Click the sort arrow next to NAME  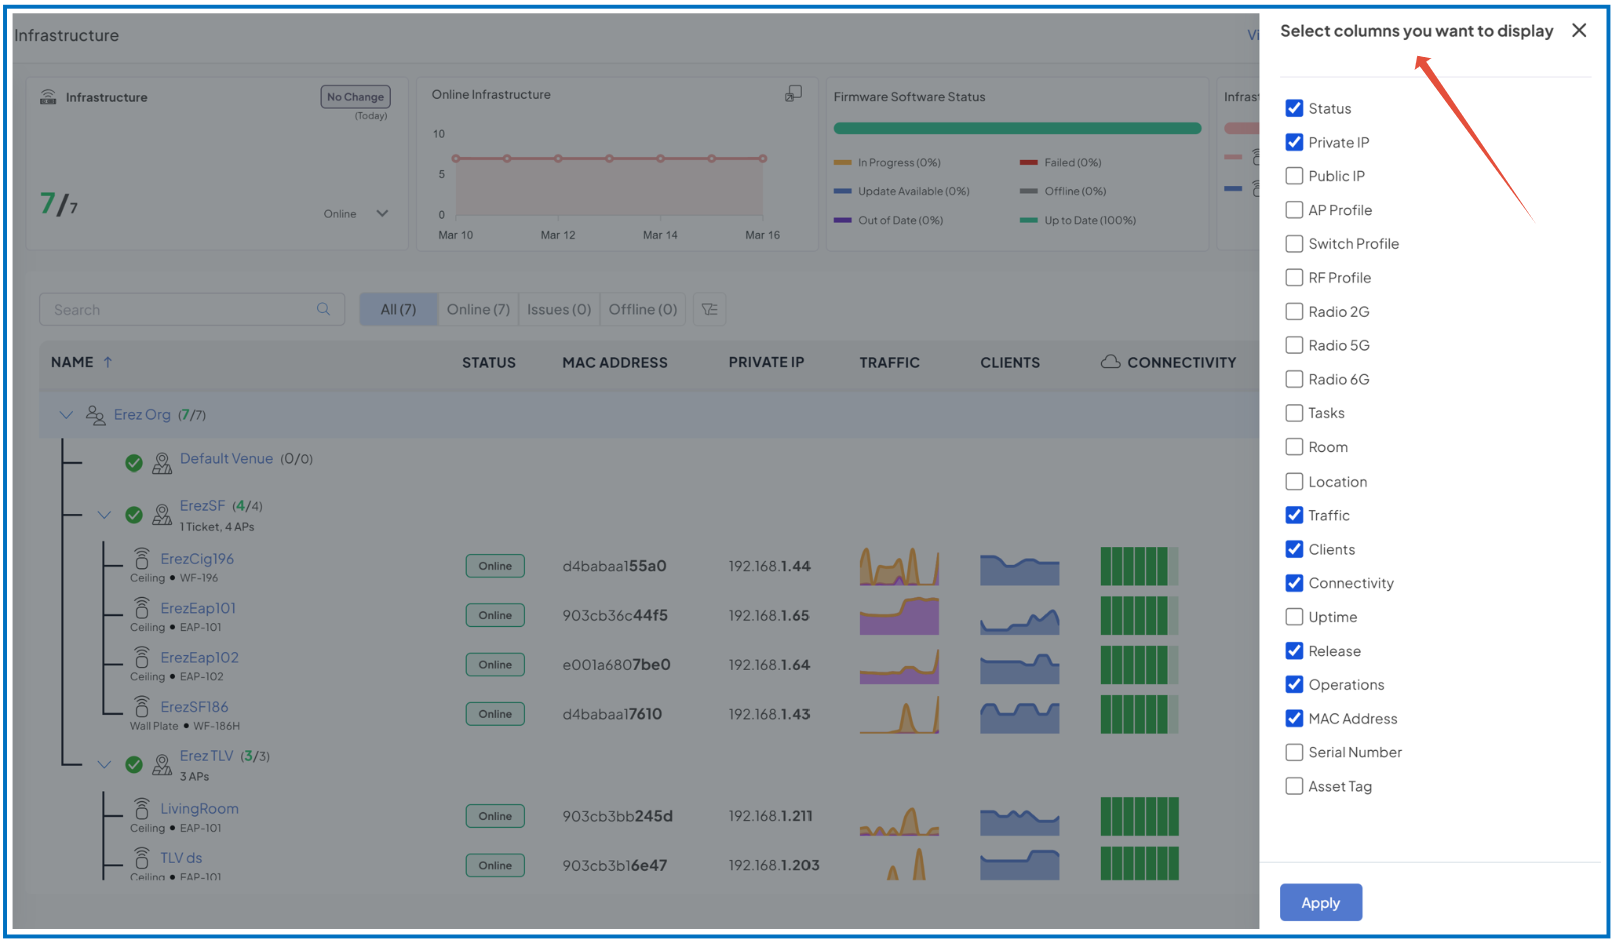coord(108,362)
